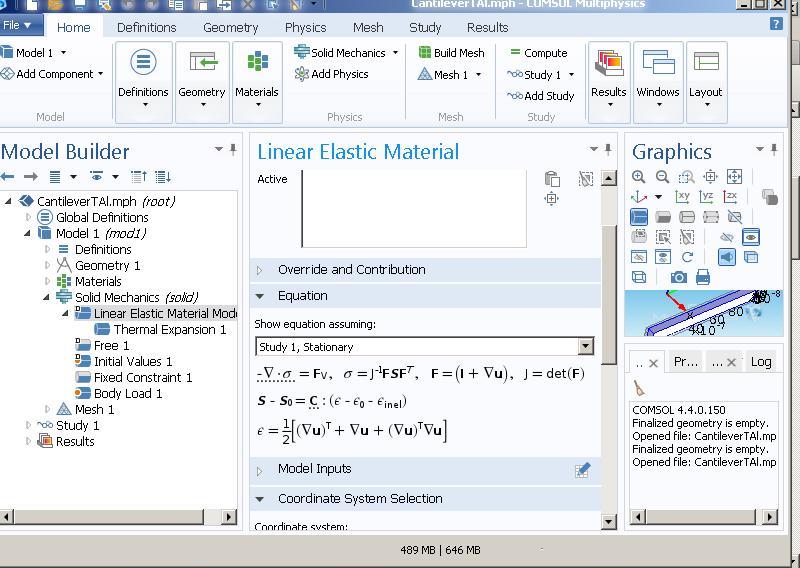Expand the Geometry 1 tree node
Image resolution: width=800 pixels, height=568 pixels.
point(48,265)
